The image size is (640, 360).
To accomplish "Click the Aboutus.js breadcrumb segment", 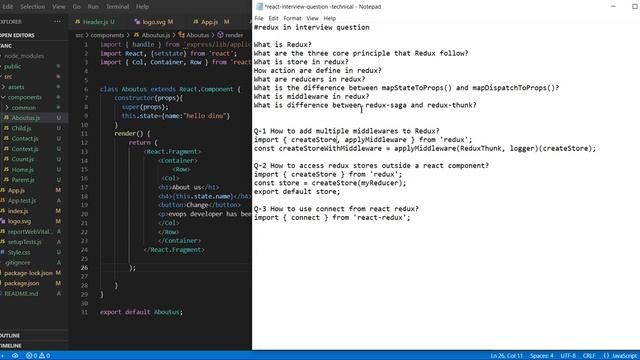I will (x=152, y=36).
